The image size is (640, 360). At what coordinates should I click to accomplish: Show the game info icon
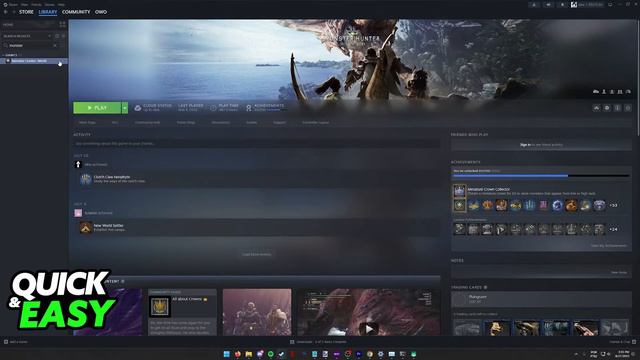618,108
